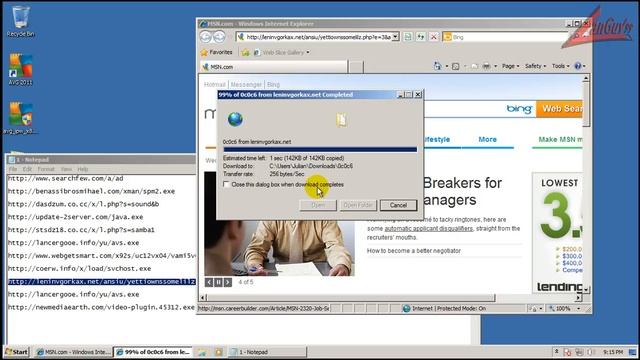Select the AVG 2011 desktop shortcut
This screenshot has width=640, height=360.
[20, 70]
